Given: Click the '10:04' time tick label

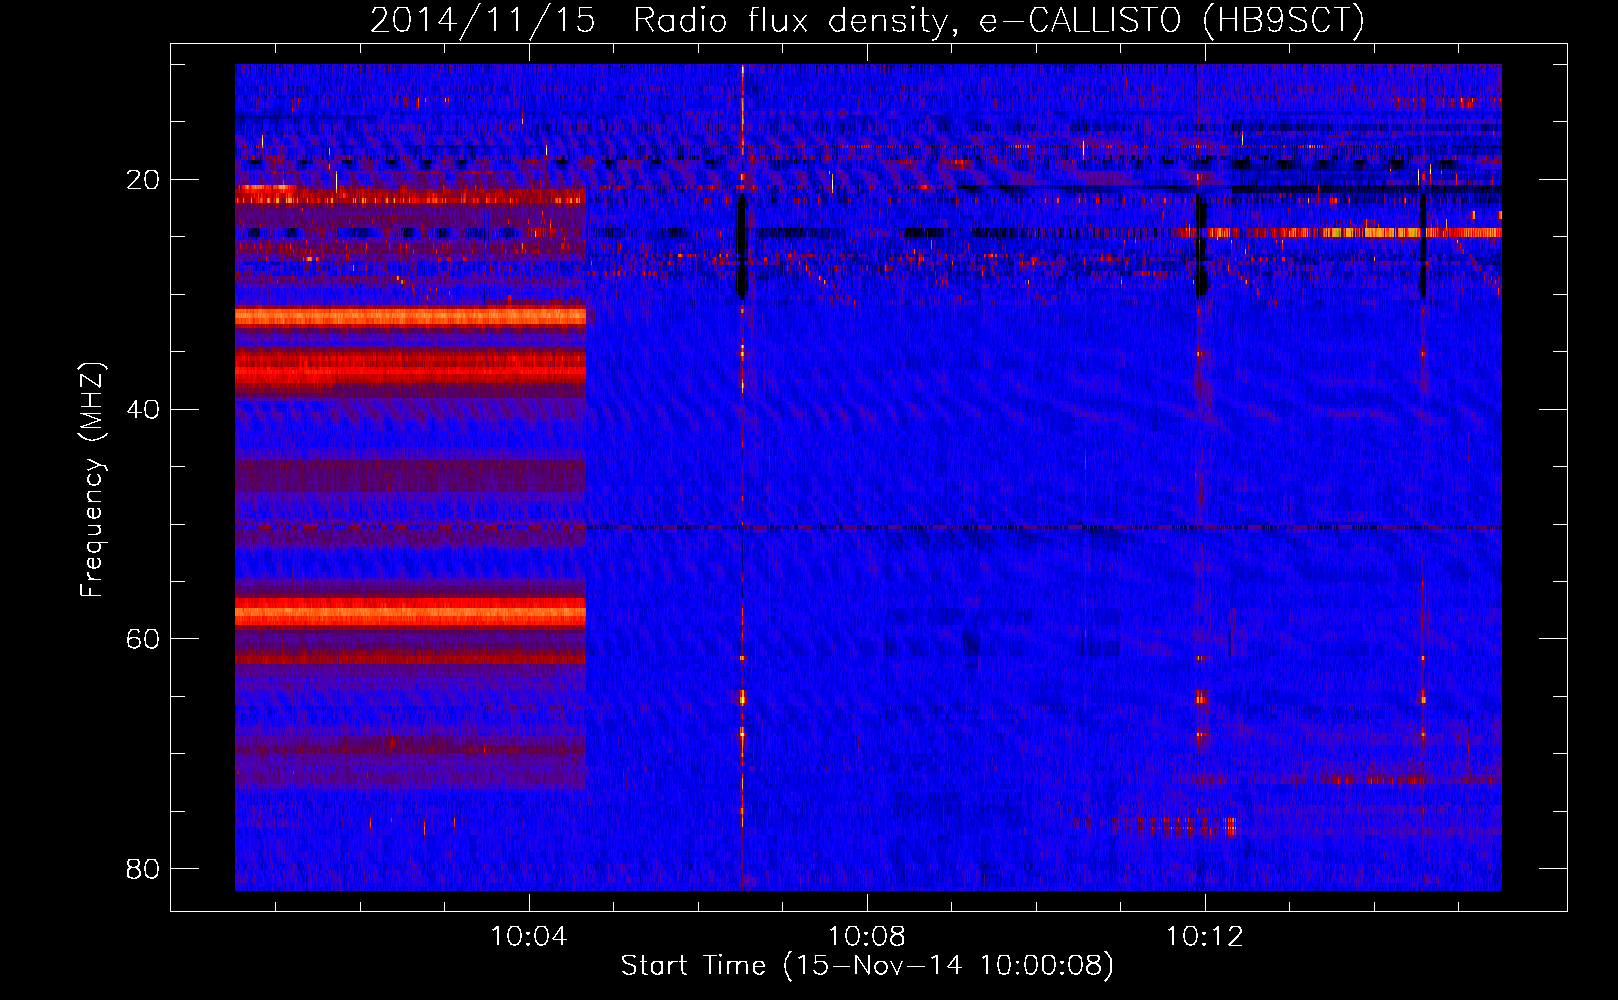Looking at the screenshot, I should [528, 936].
